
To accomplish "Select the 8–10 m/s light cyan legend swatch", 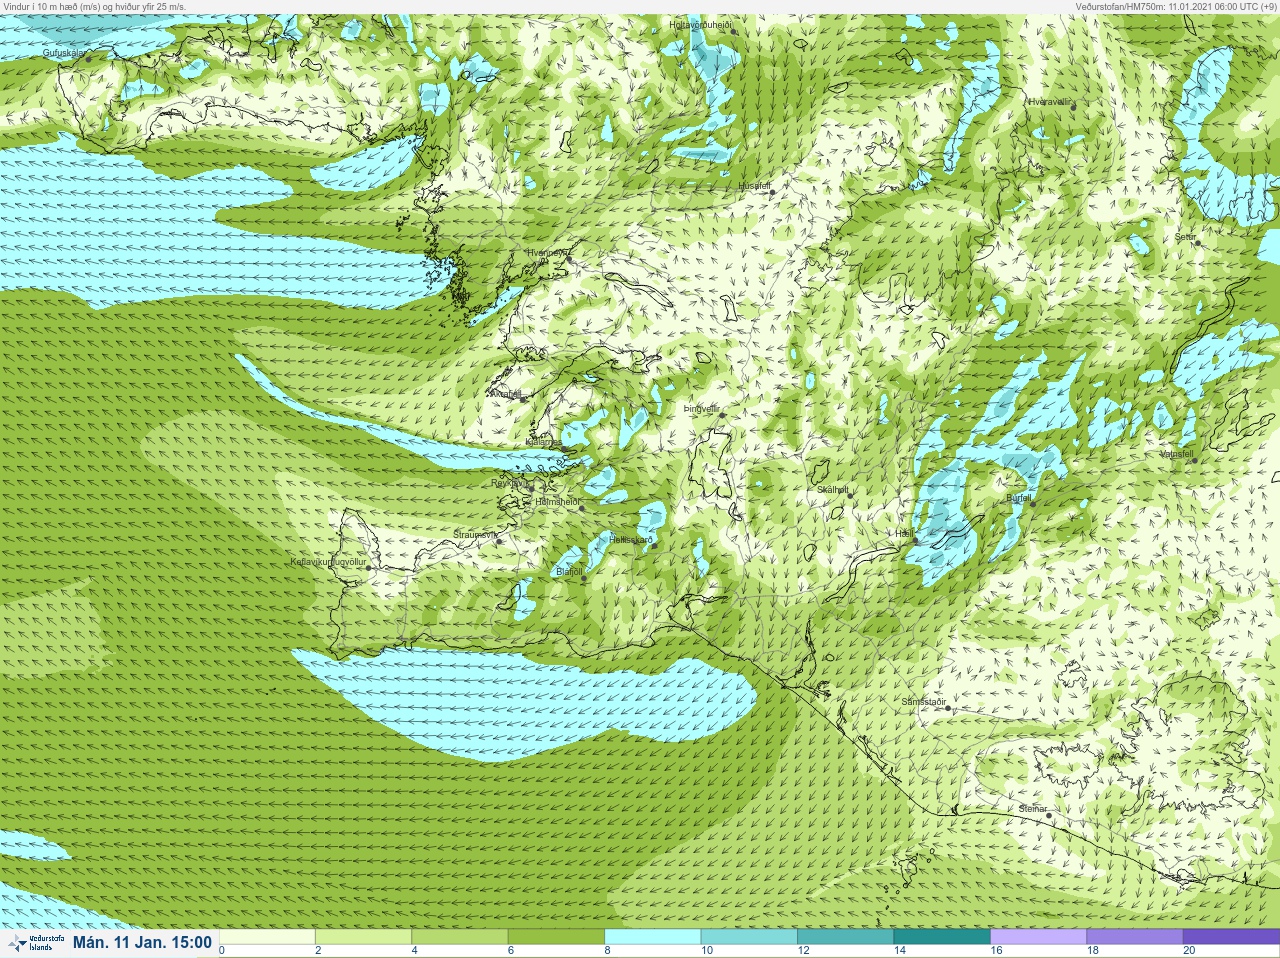I will [x=652, y=937].
